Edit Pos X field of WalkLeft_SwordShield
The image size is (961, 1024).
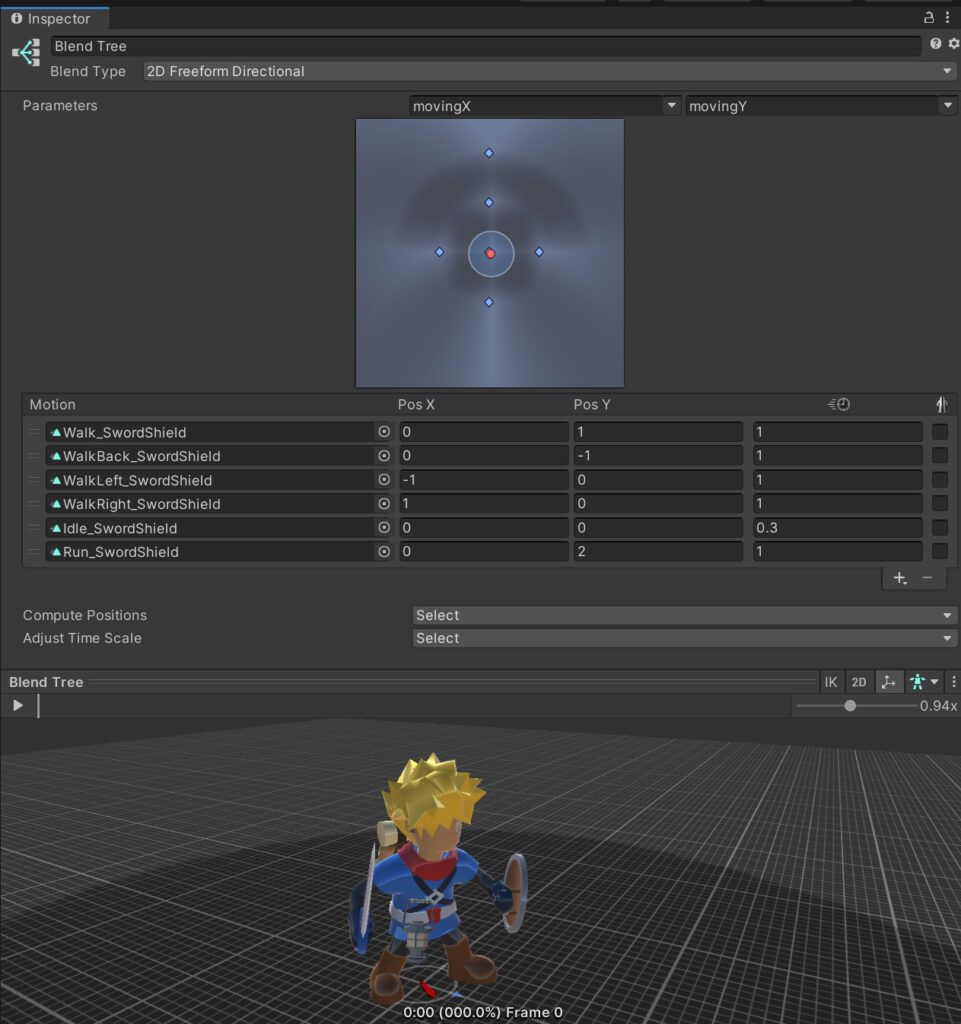pos(484,479)
